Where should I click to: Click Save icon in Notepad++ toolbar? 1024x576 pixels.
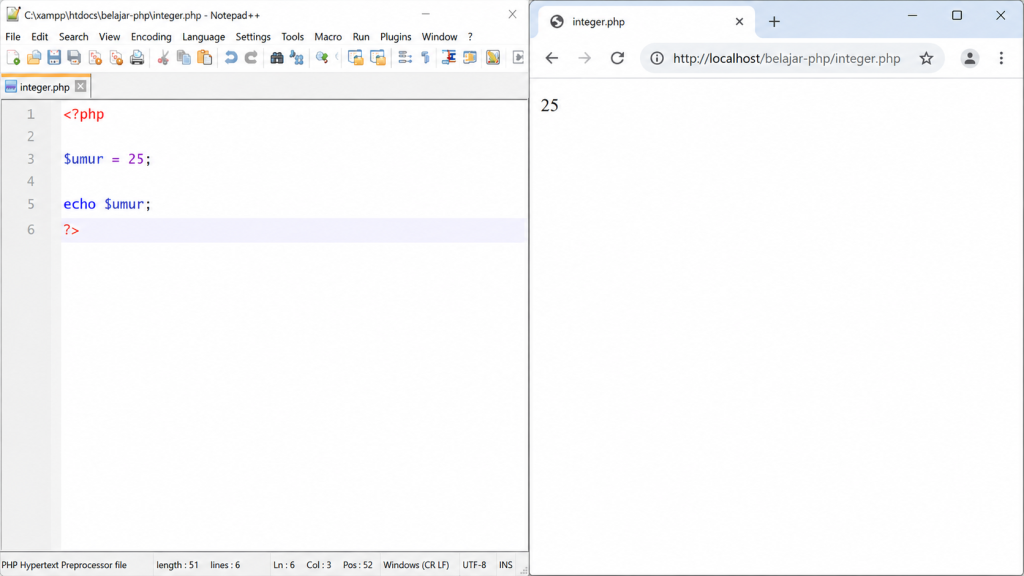54,58
